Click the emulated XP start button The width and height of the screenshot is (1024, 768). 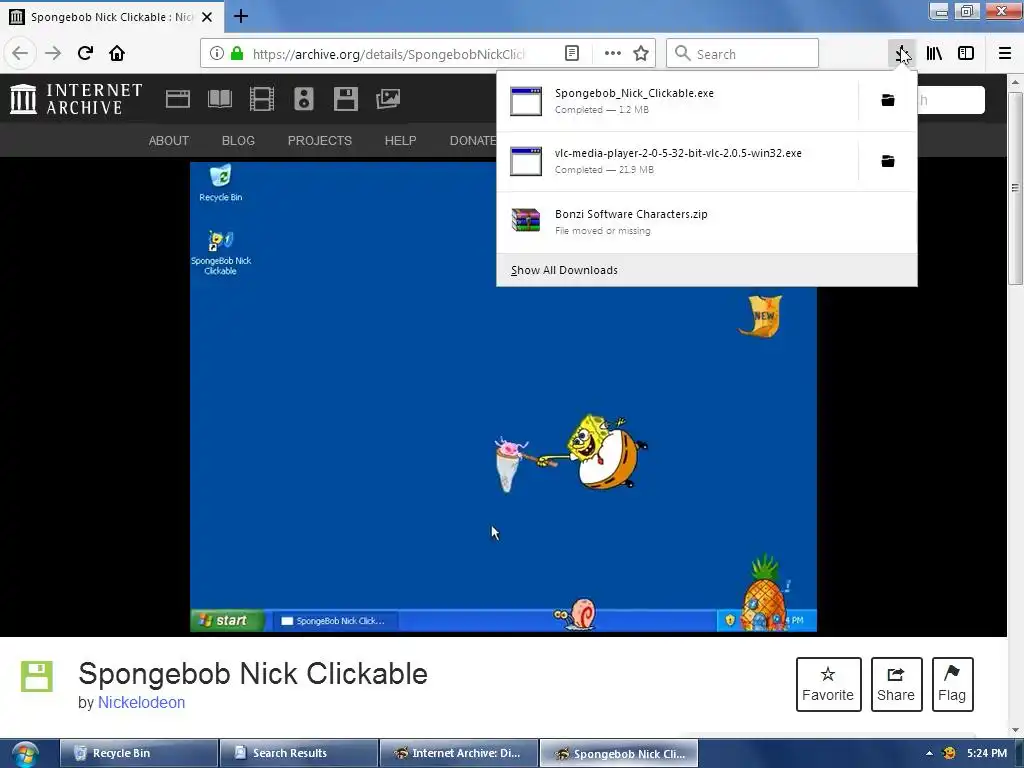click(x=227, y=620)
